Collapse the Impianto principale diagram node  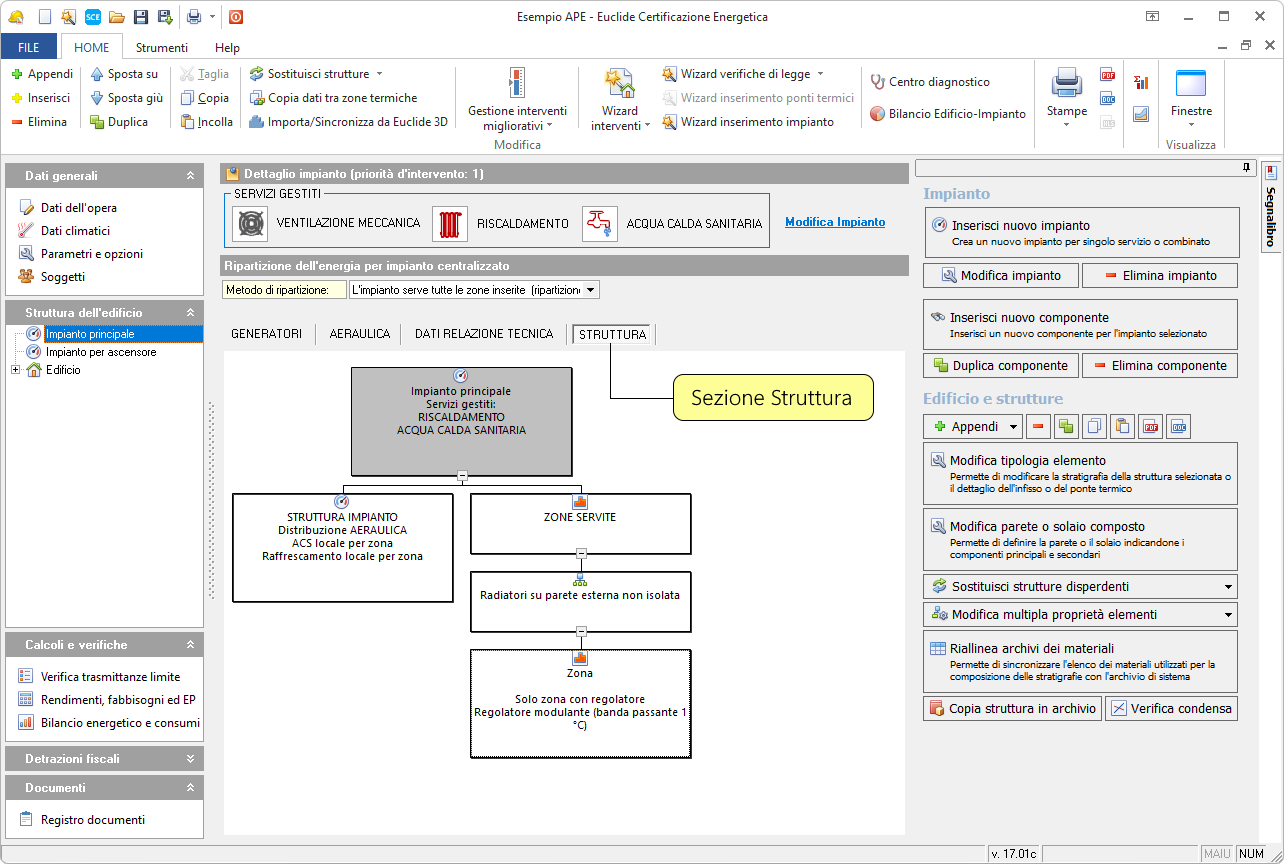pyautogui.click(x=462, y=475)
